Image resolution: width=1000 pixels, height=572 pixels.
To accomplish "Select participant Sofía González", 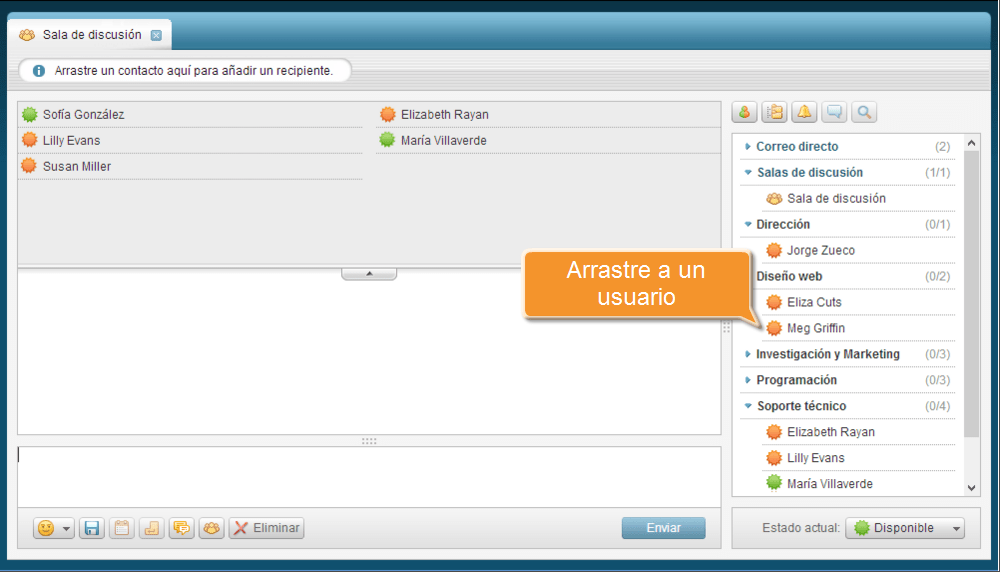I will click(83, 114).
